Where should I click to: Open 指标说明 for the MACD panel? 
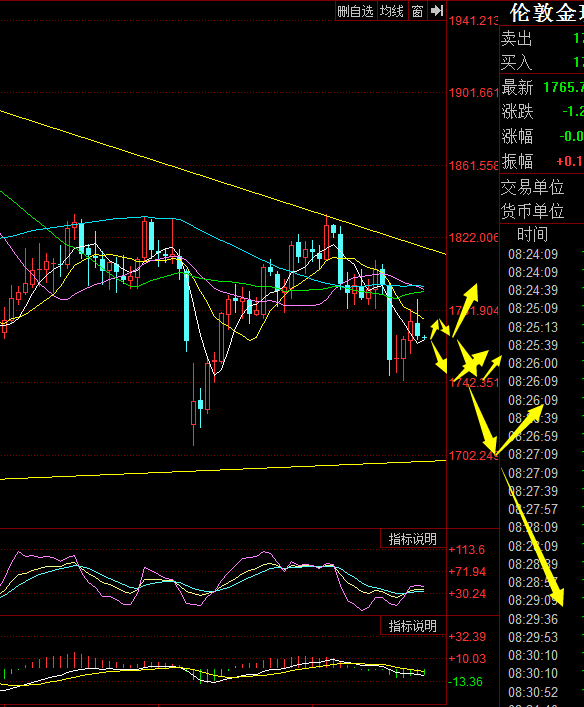point(413,626)
